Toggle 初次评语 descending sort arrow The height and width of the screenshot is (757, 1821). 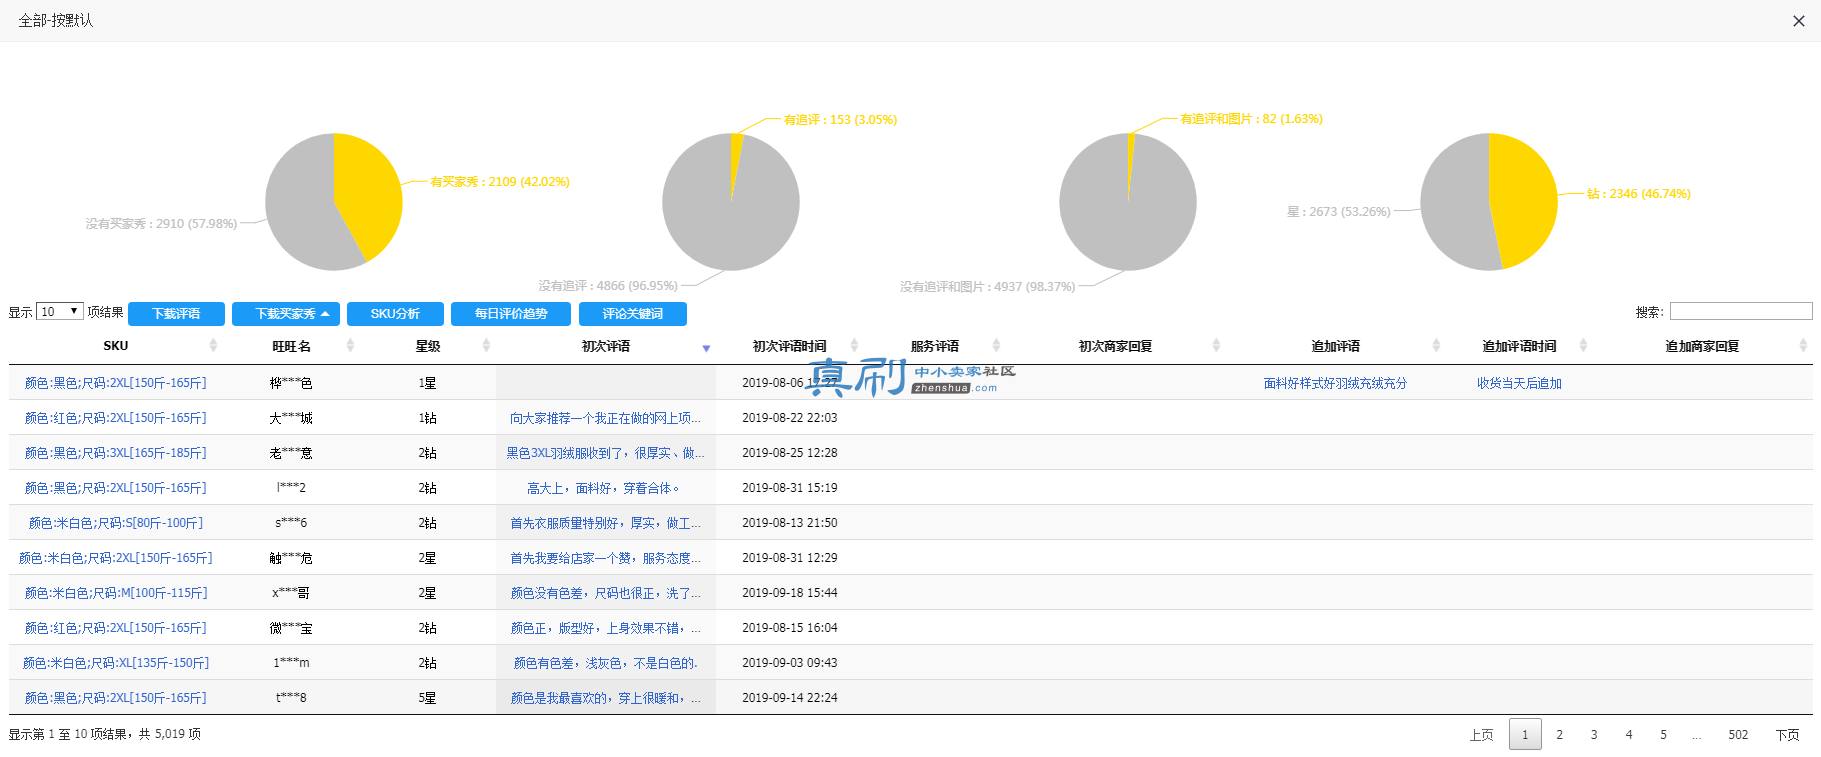pyautogui.click(x=706, y=348)
